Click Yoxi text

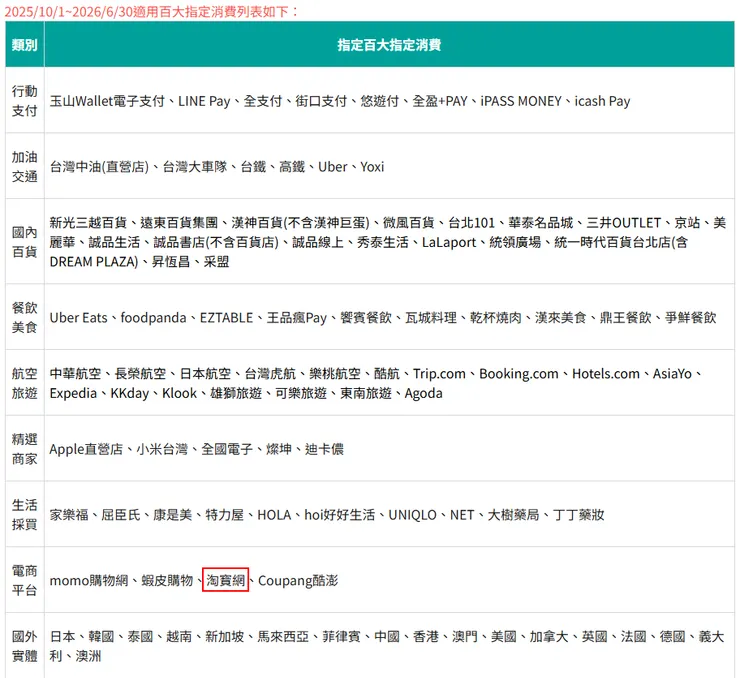[x=372, y=167]
